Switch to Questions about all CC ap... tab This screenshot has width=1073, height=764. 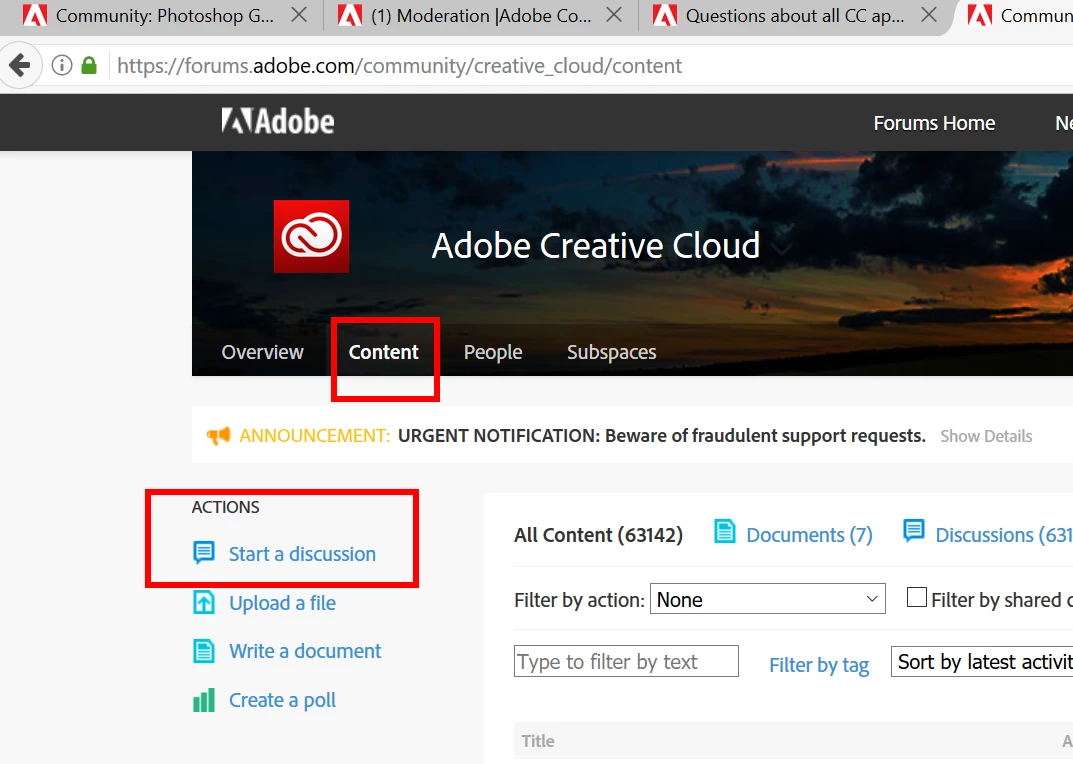(x=794, y=16)
